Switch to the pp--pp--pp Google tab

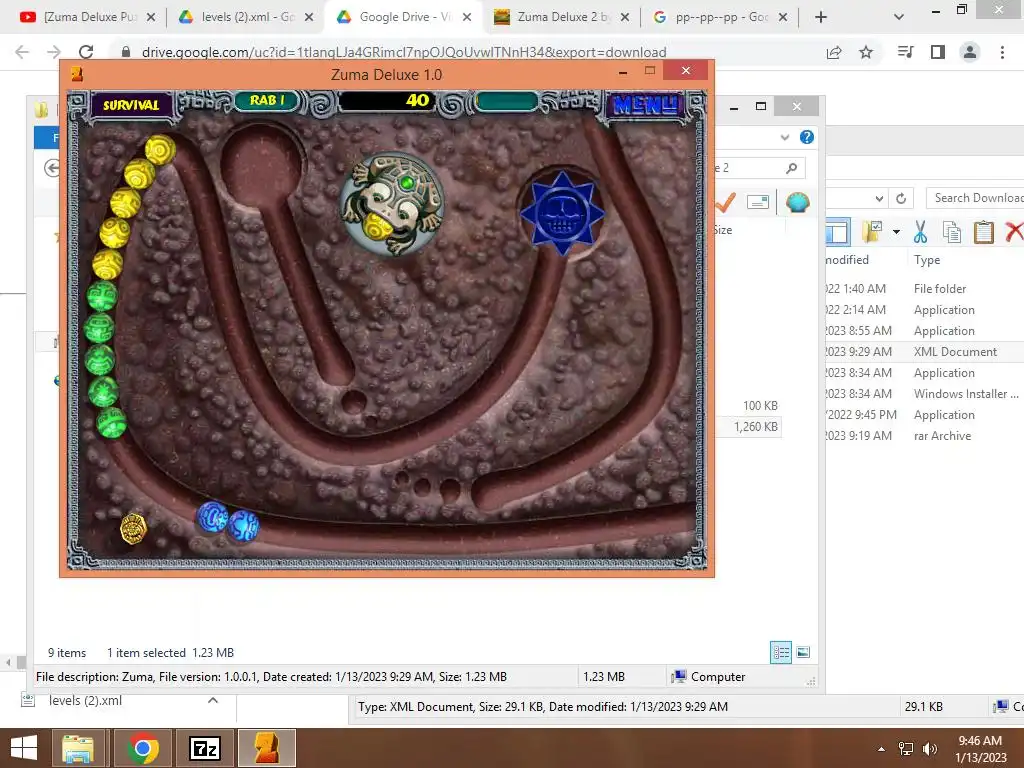pyautogui.click(x=720, y=17)
